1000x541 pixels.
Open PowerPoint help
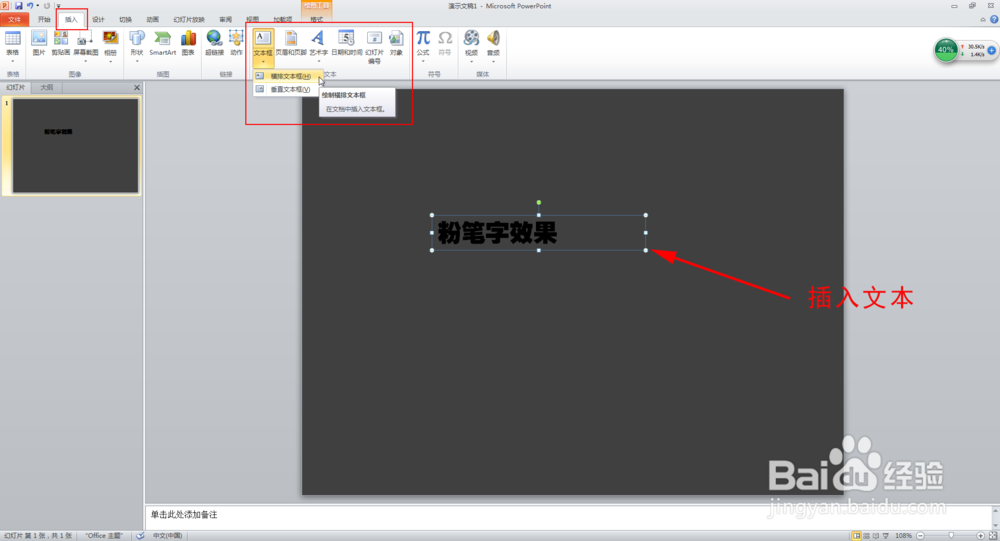pyautogui.click(x=994, y=19)
